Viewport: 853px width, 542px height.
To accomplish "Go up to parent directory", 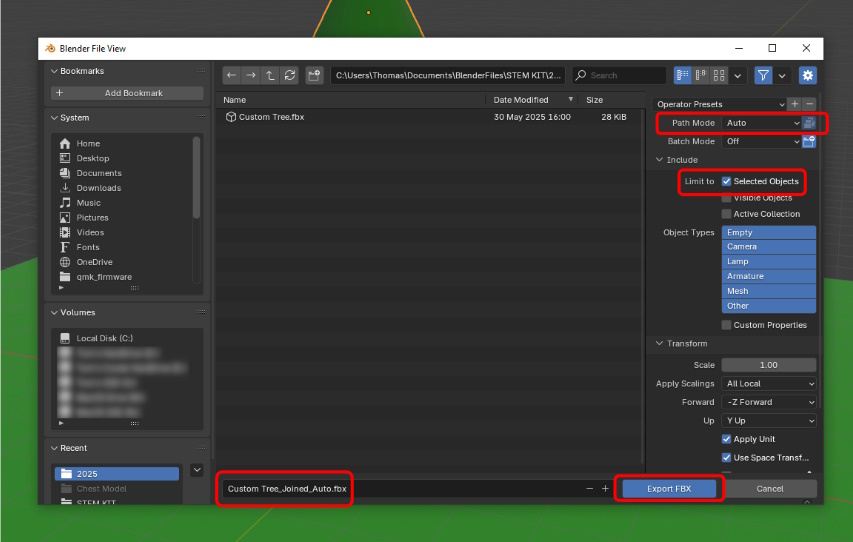I will pos(270,76).
